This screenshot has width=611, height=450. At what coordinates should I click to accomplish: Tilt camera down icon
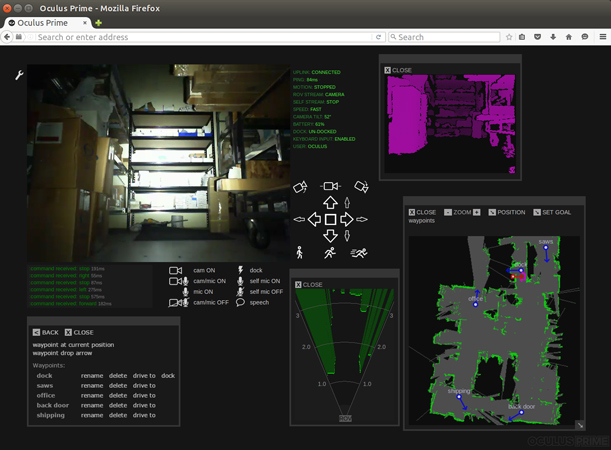point(361,187)
